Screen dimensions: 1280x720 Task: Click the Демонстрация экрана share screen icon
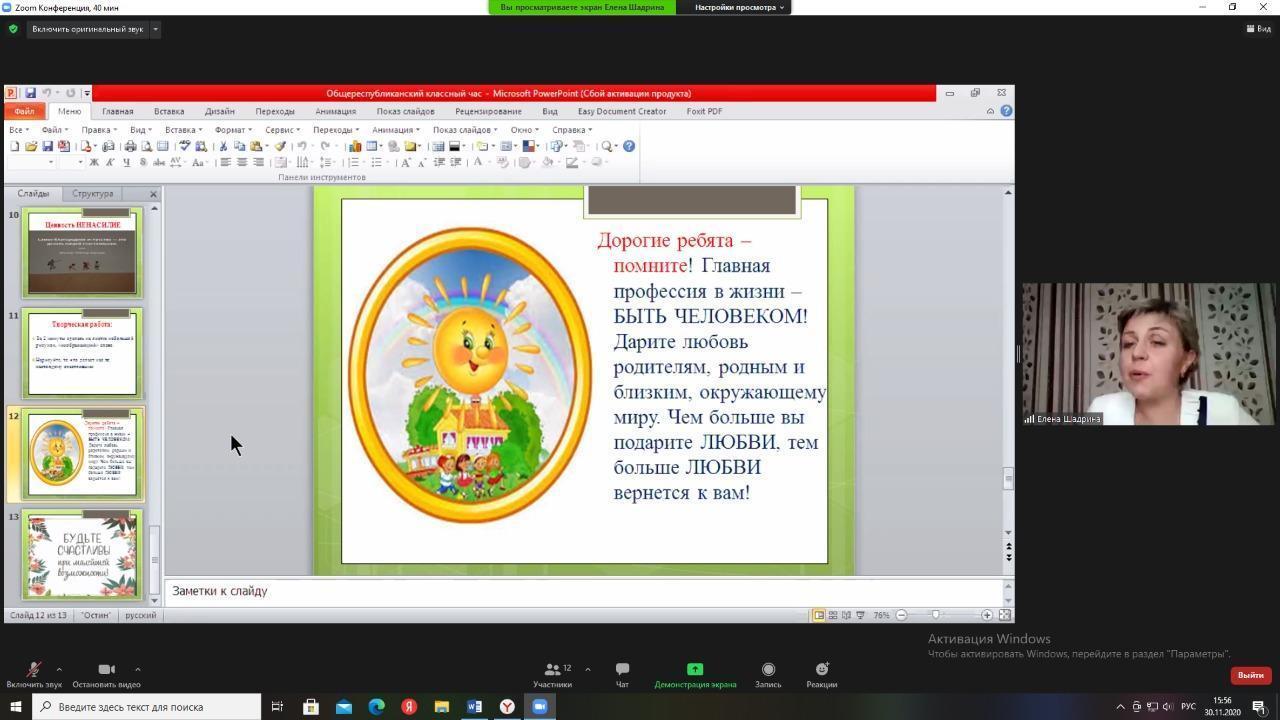click(695, 670)
